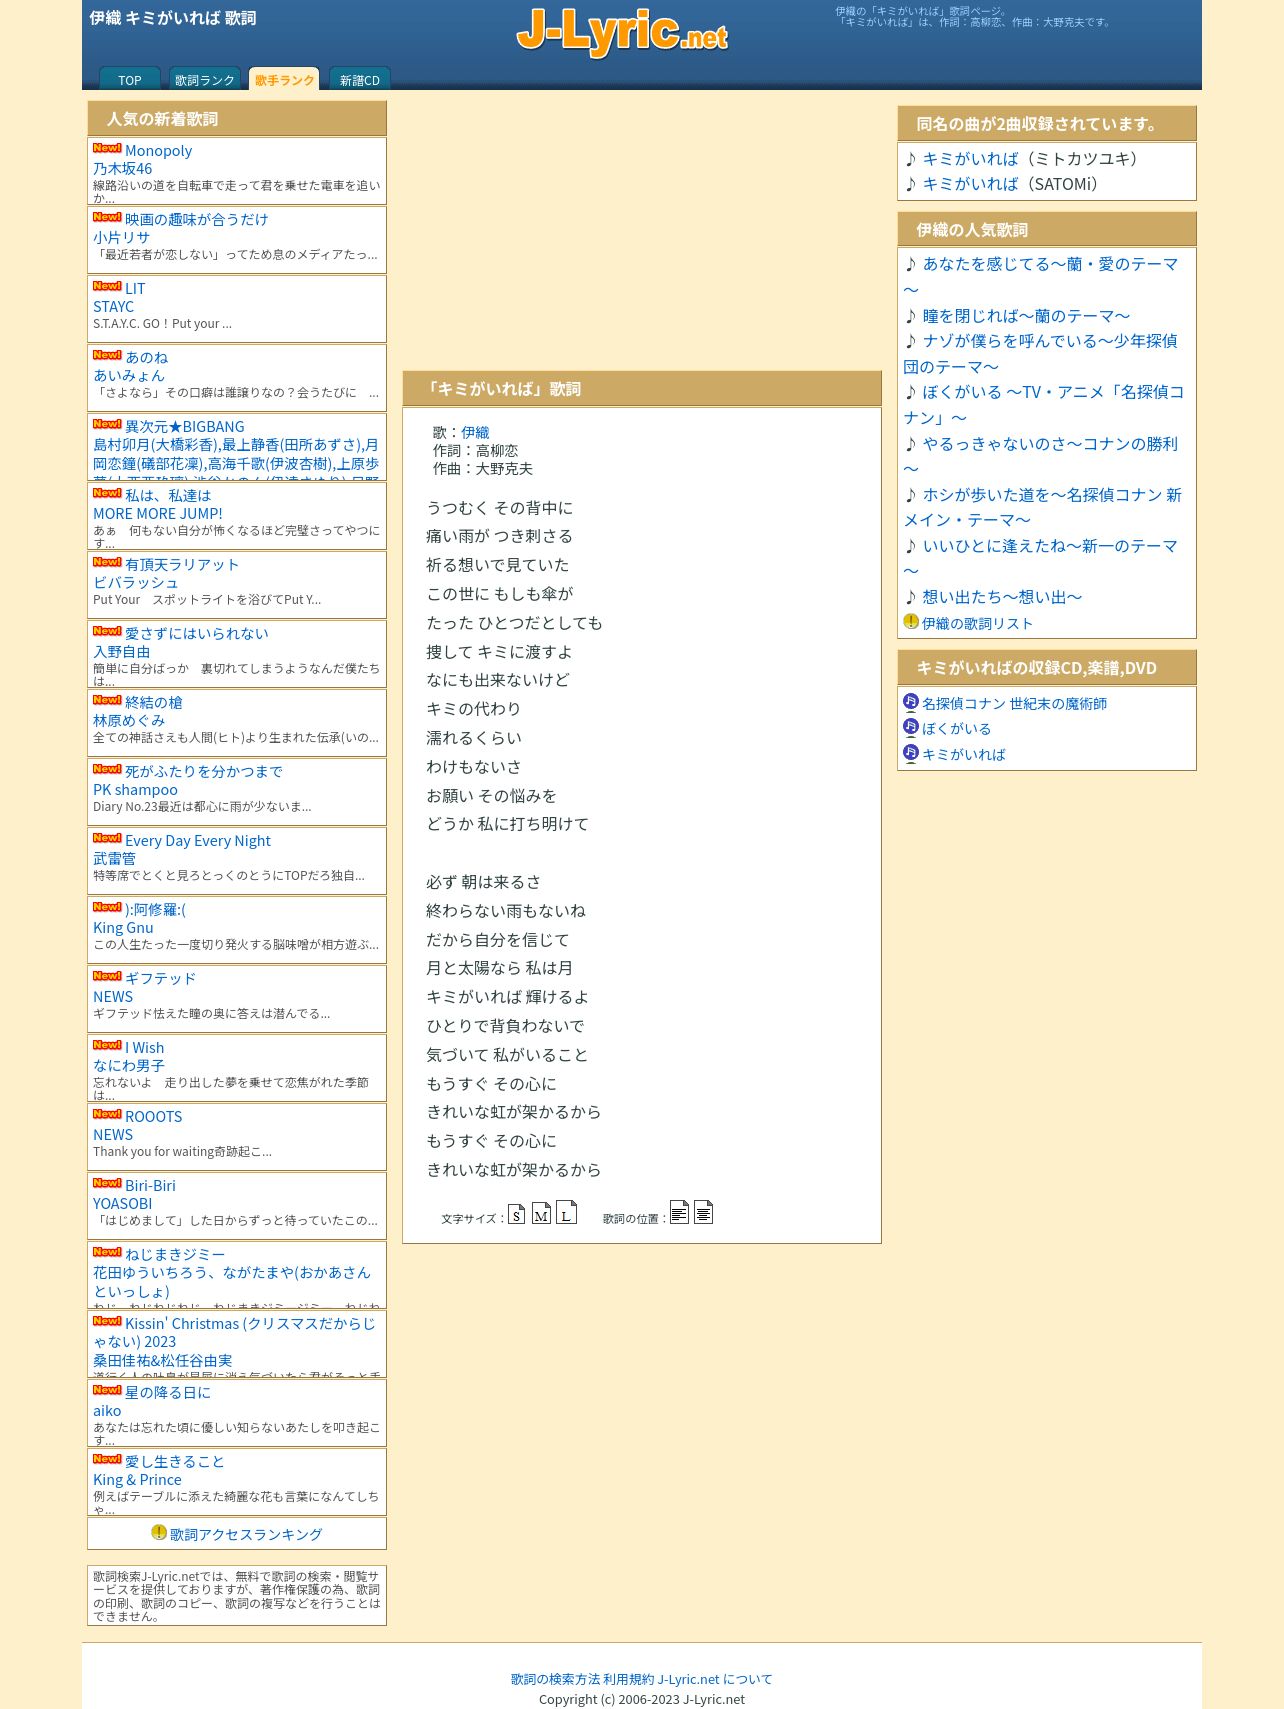This screenshot has height=1709, width=1284.
Task: Set lyrics font size to small (S)
Action: [516, 1214]
